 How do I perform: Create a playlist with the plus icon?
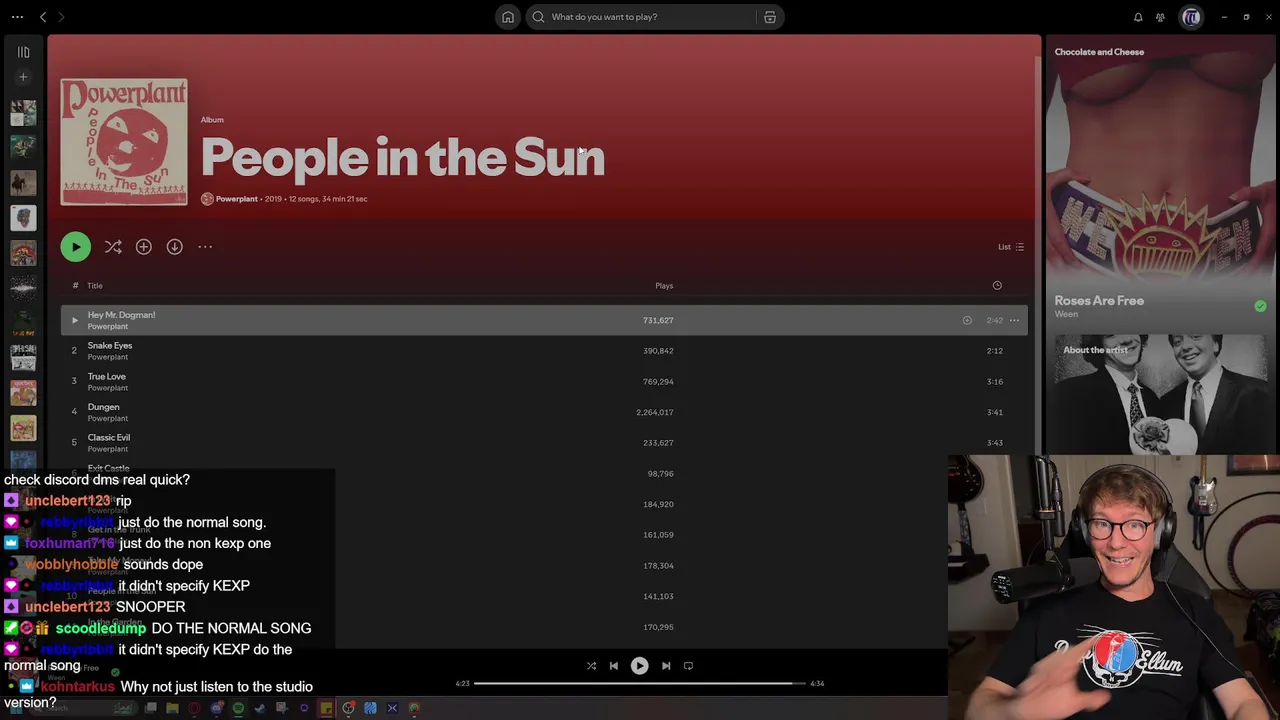(x=23, y=77)
